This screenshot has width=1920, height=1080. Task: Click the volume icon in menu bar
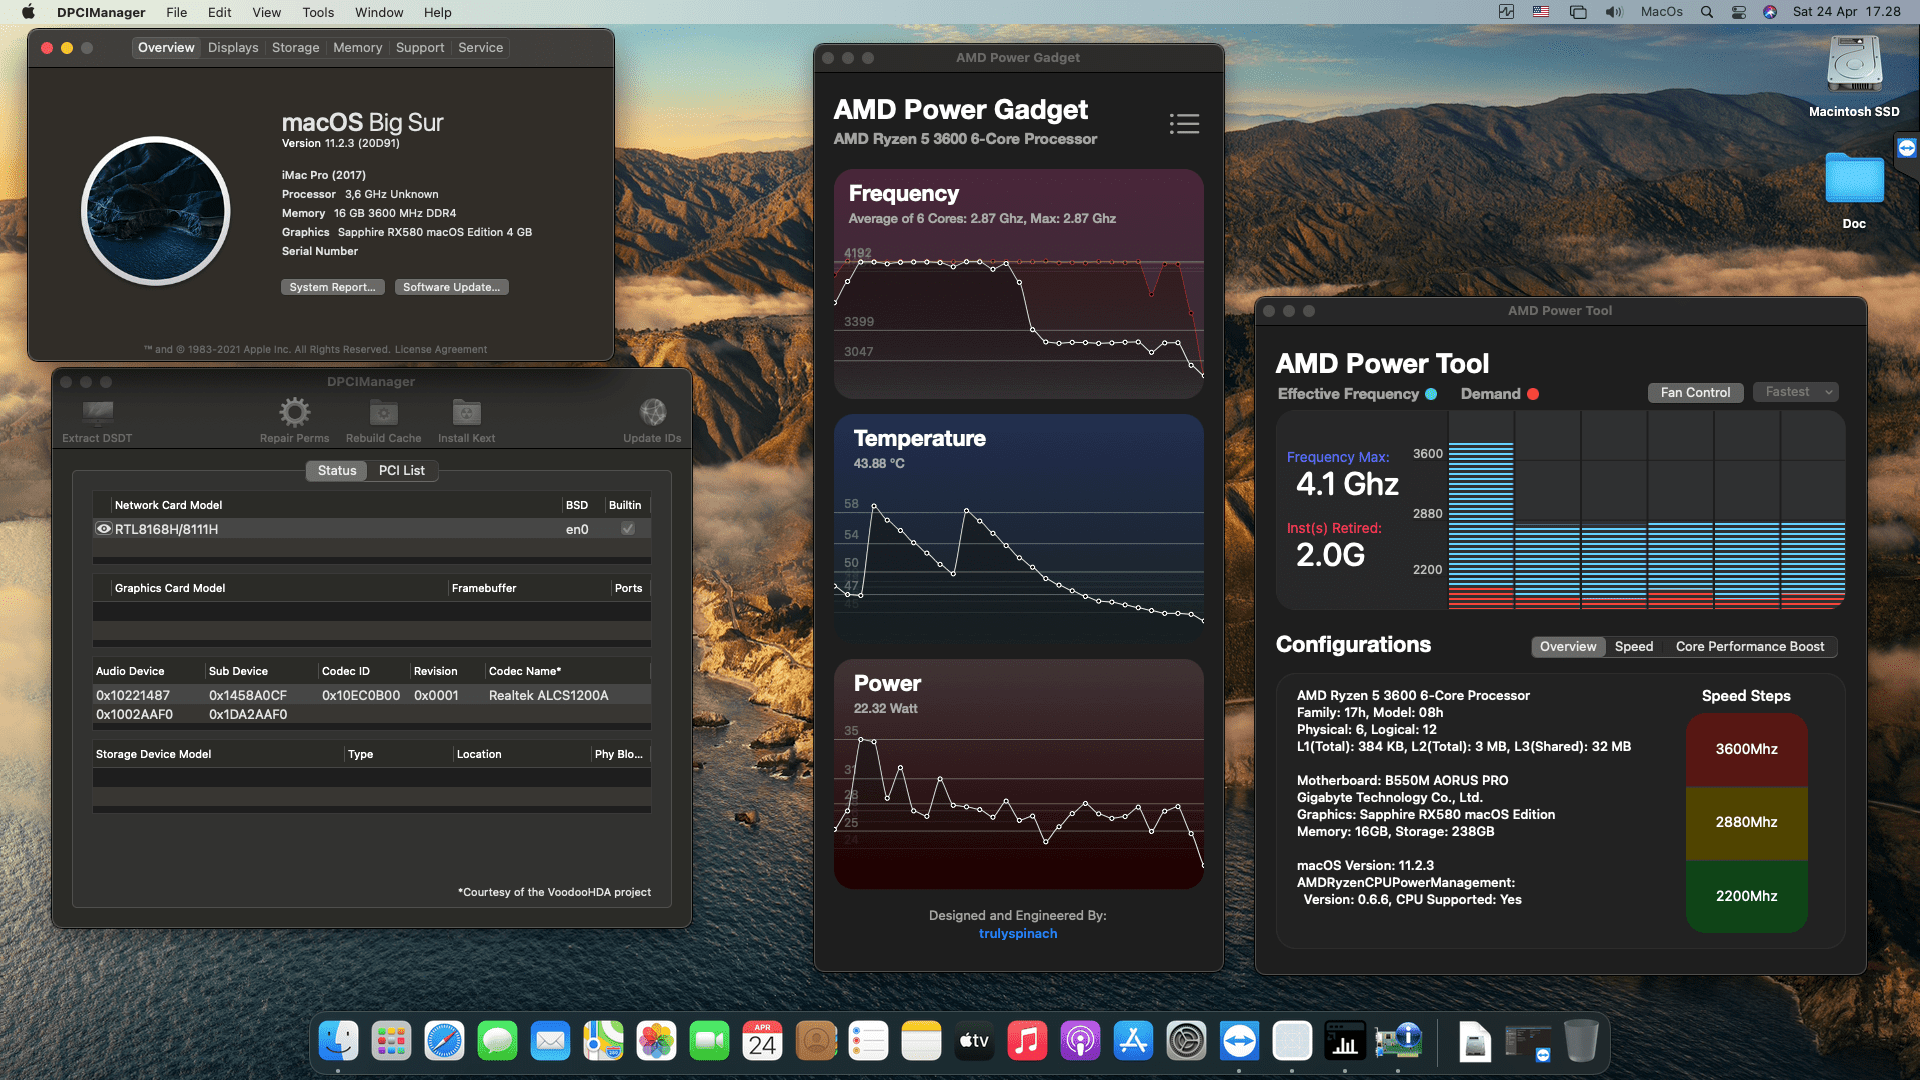click(x=1614, y=12)
